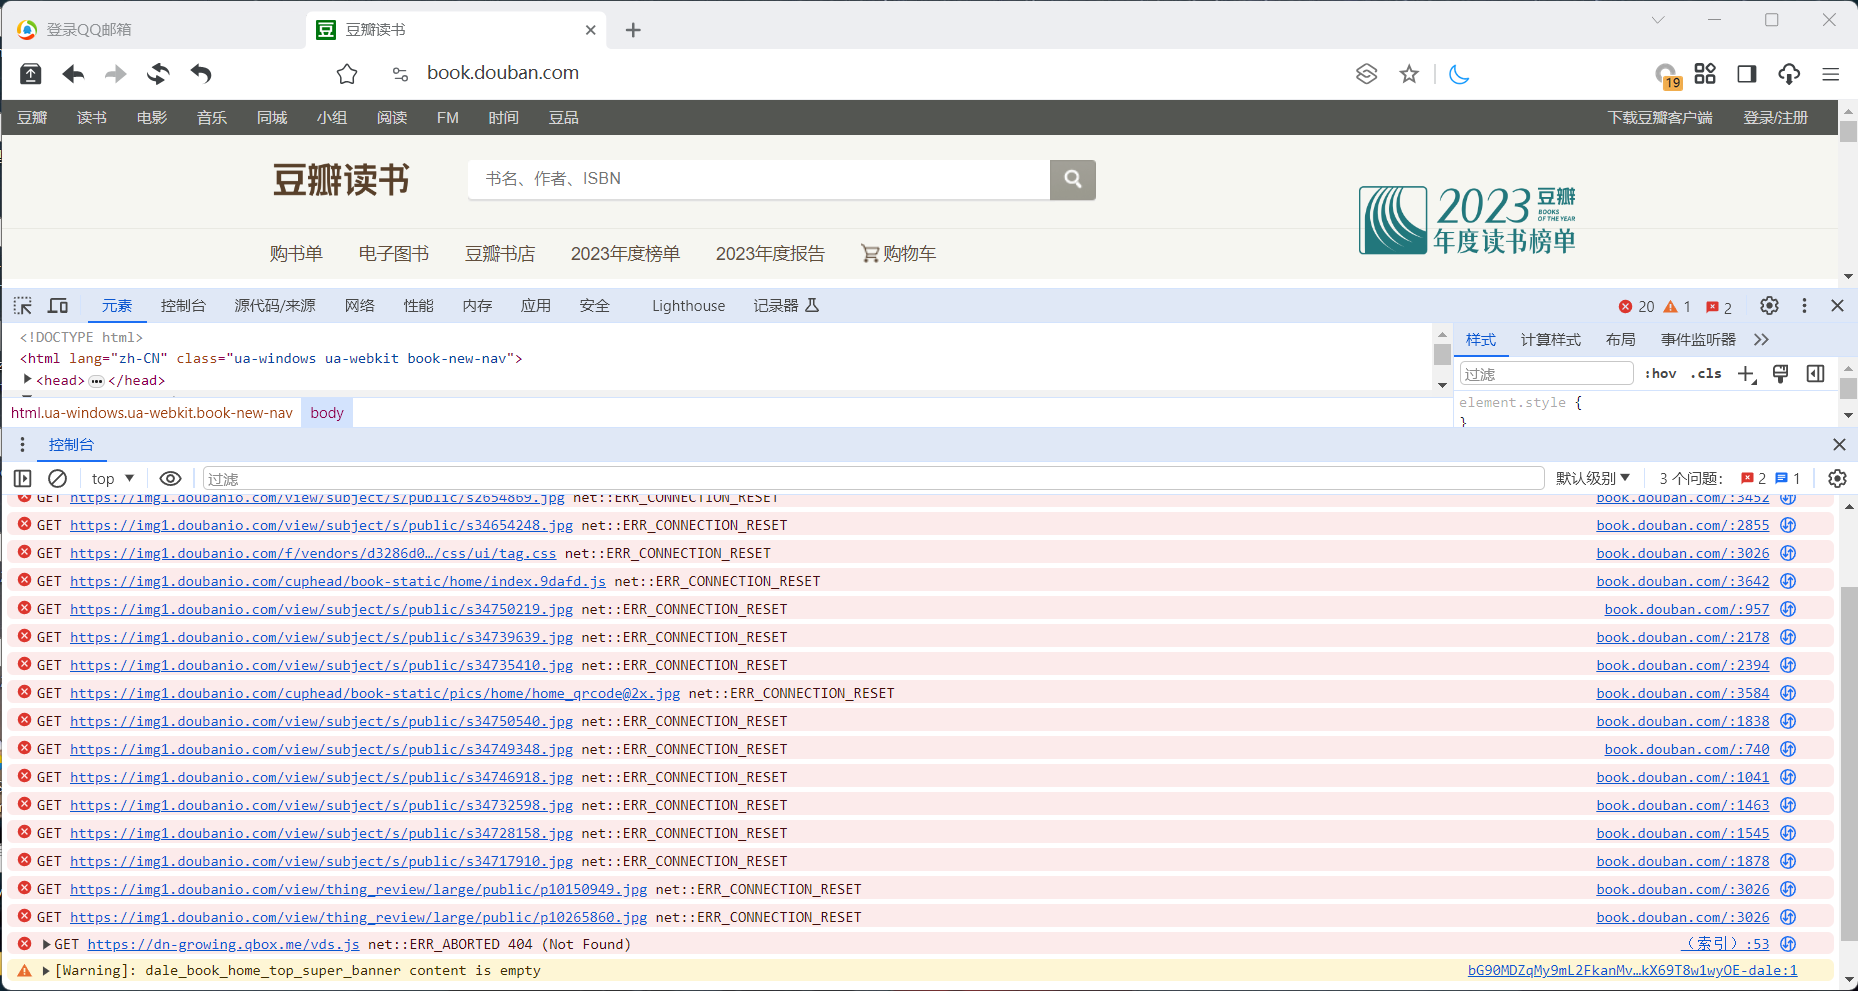Click the favorite star outline left of address bar
The width and height of the screenshot is (1858, 991).
click(x=347, y=74)
